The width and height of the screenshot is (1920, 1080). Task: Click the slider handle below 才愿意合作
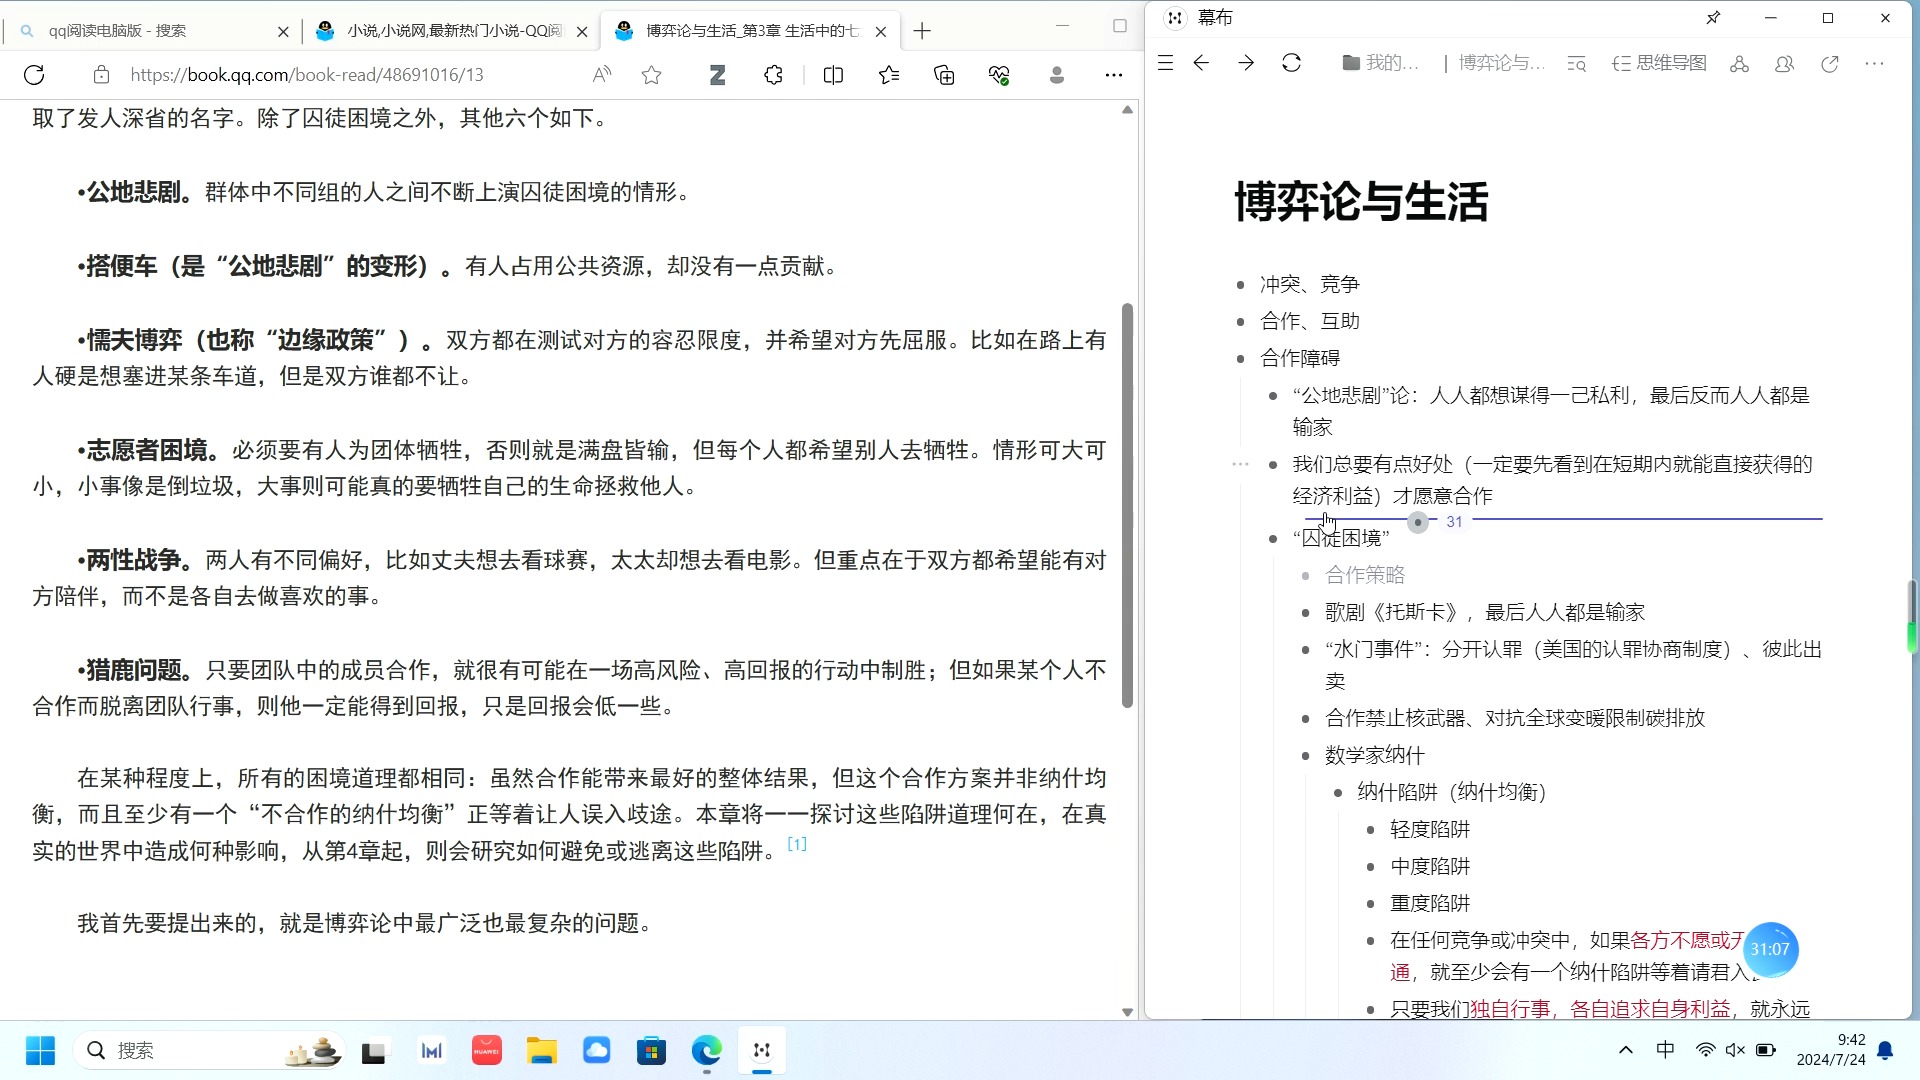[1418, 522]
